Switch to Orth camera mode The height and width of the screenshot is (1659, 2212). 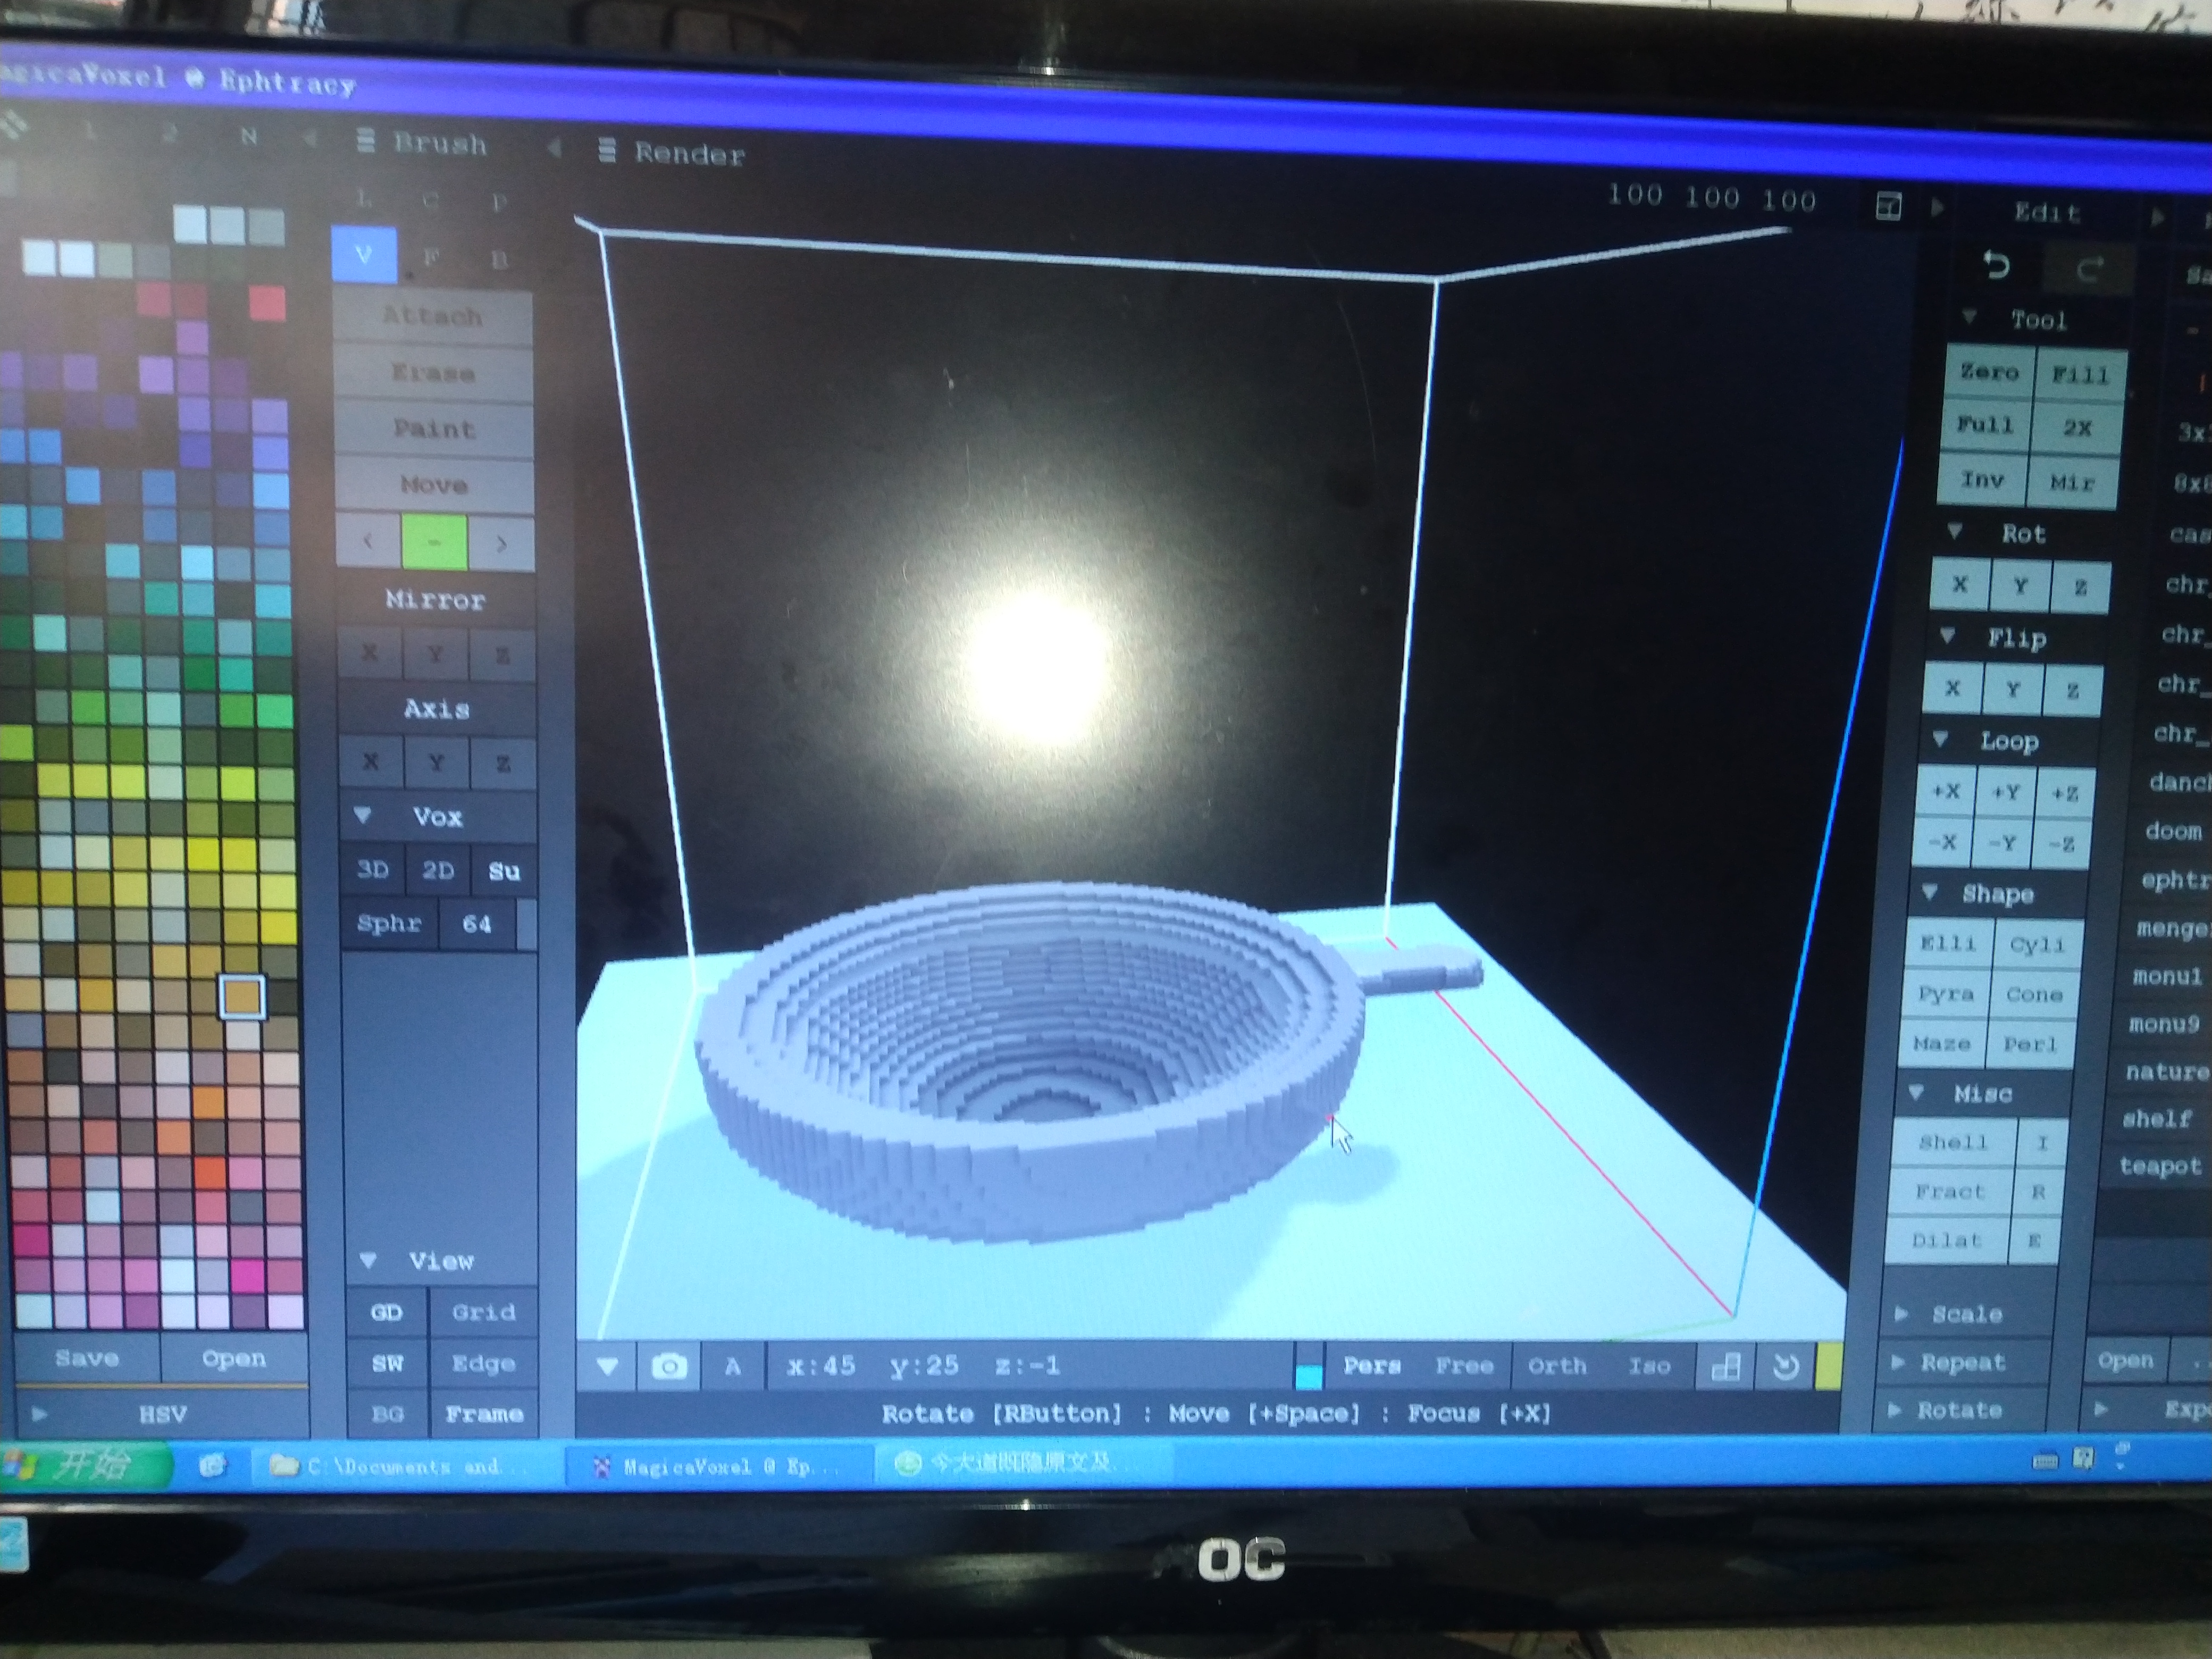pyautogui.click(x=1556, y=1367)
